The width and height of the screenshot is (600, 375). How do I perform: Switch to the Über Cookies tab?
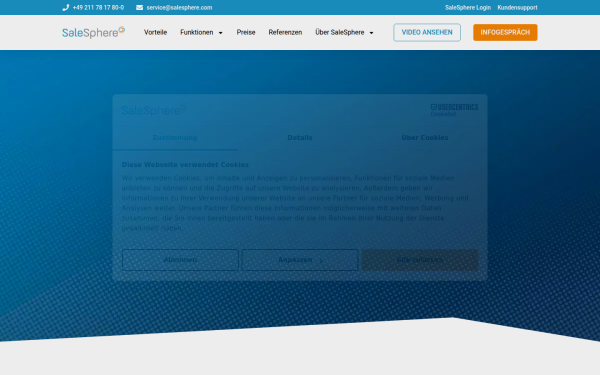pos(425,138)
